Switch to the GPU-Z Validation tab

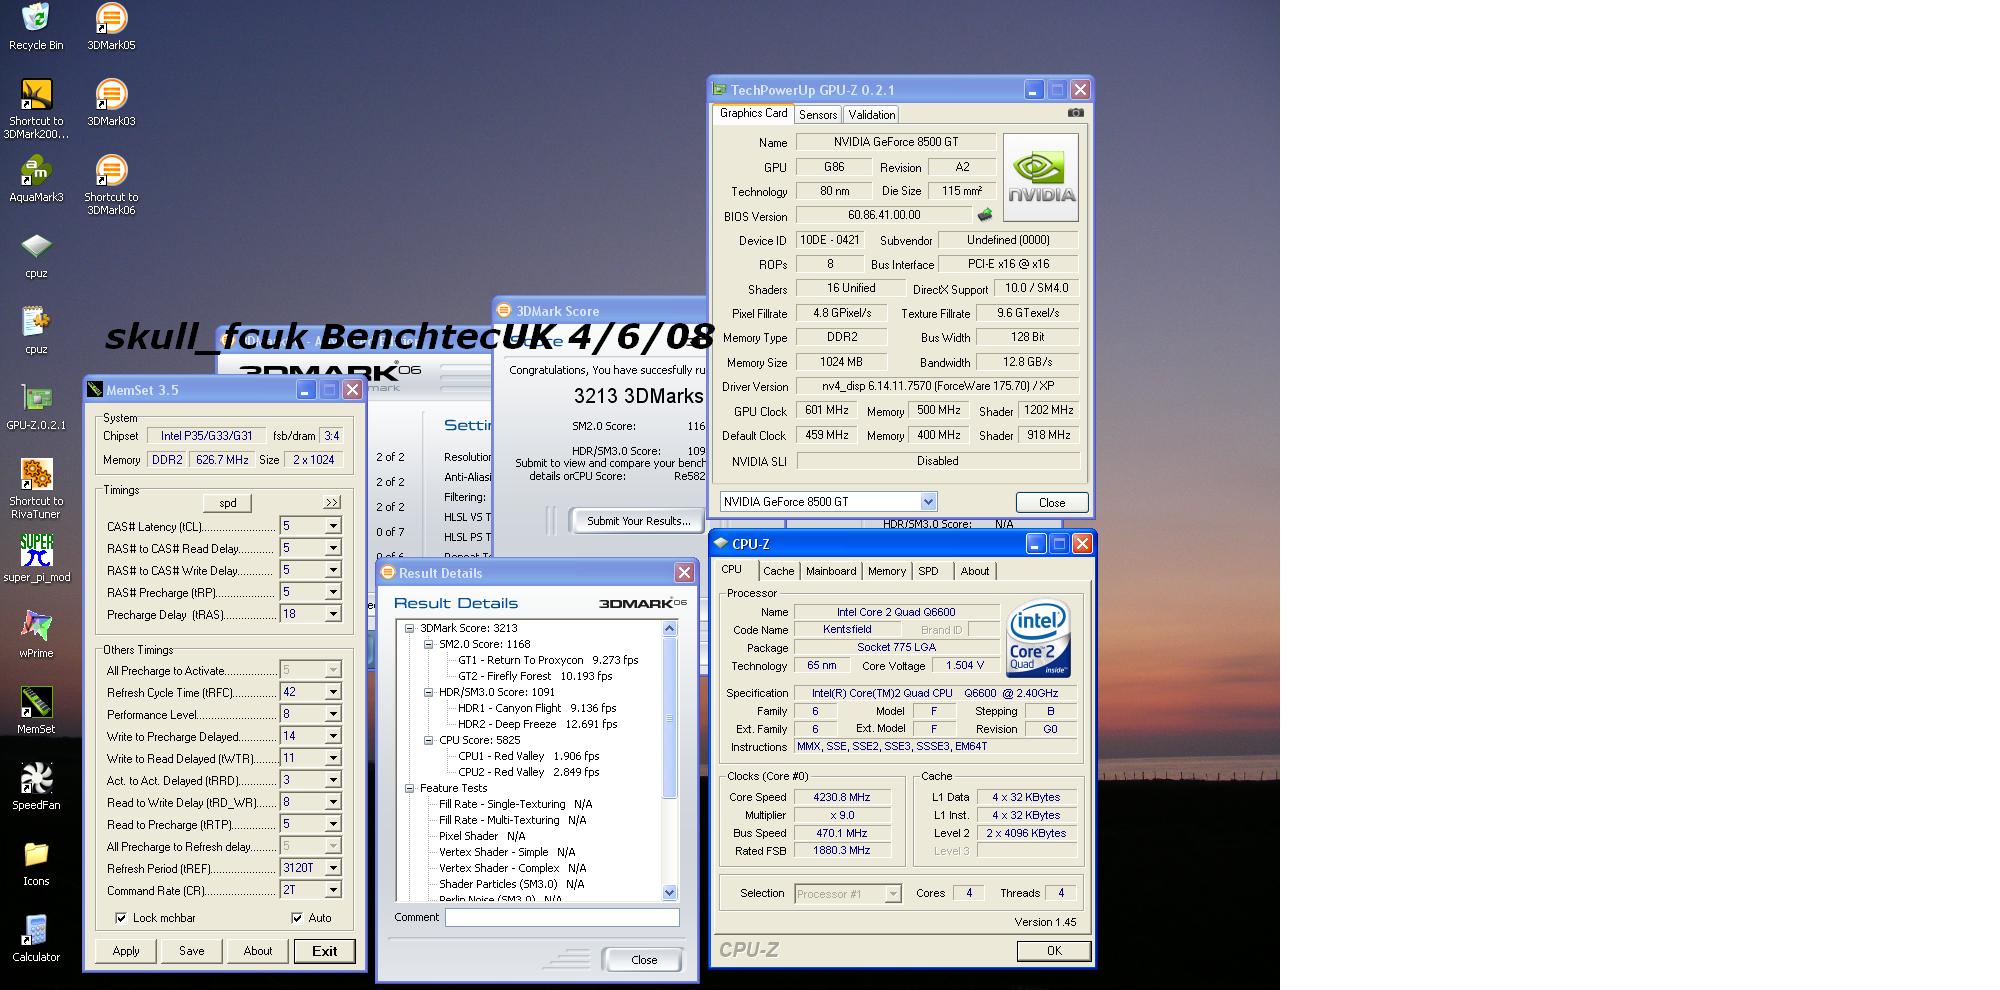[x=872, y=115]
